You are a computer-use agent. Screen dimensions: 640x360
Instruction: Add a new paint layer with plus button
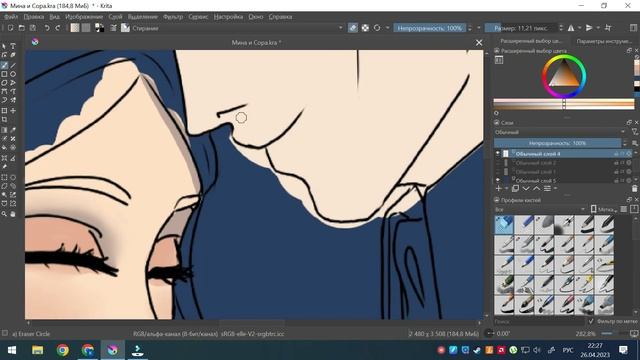(x=498, y=188)
